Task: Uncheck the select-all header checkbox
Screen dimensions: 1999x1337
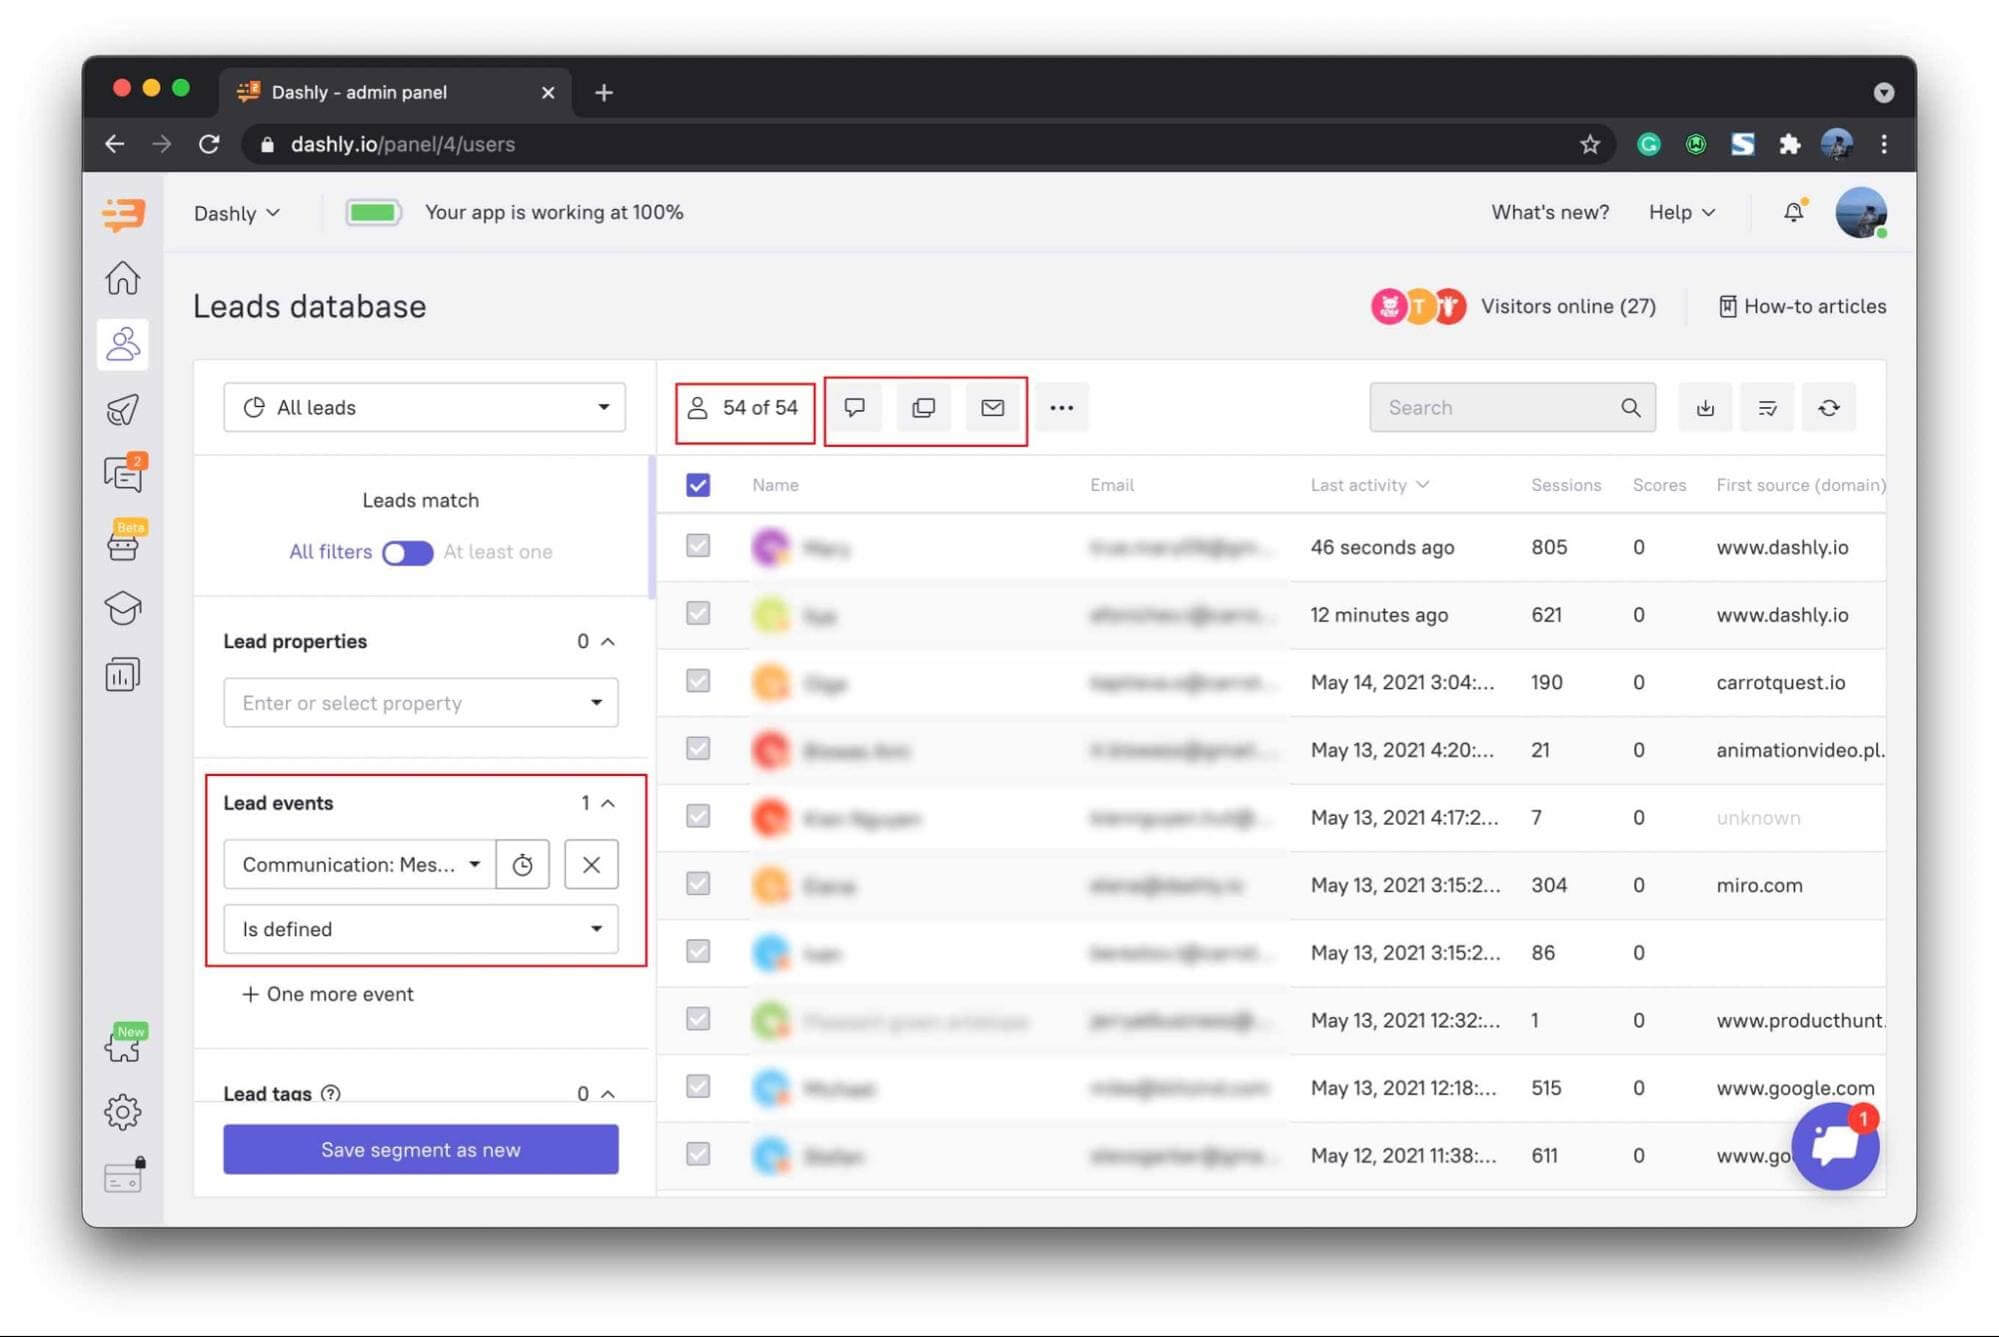Action: (x=698, y=485)
